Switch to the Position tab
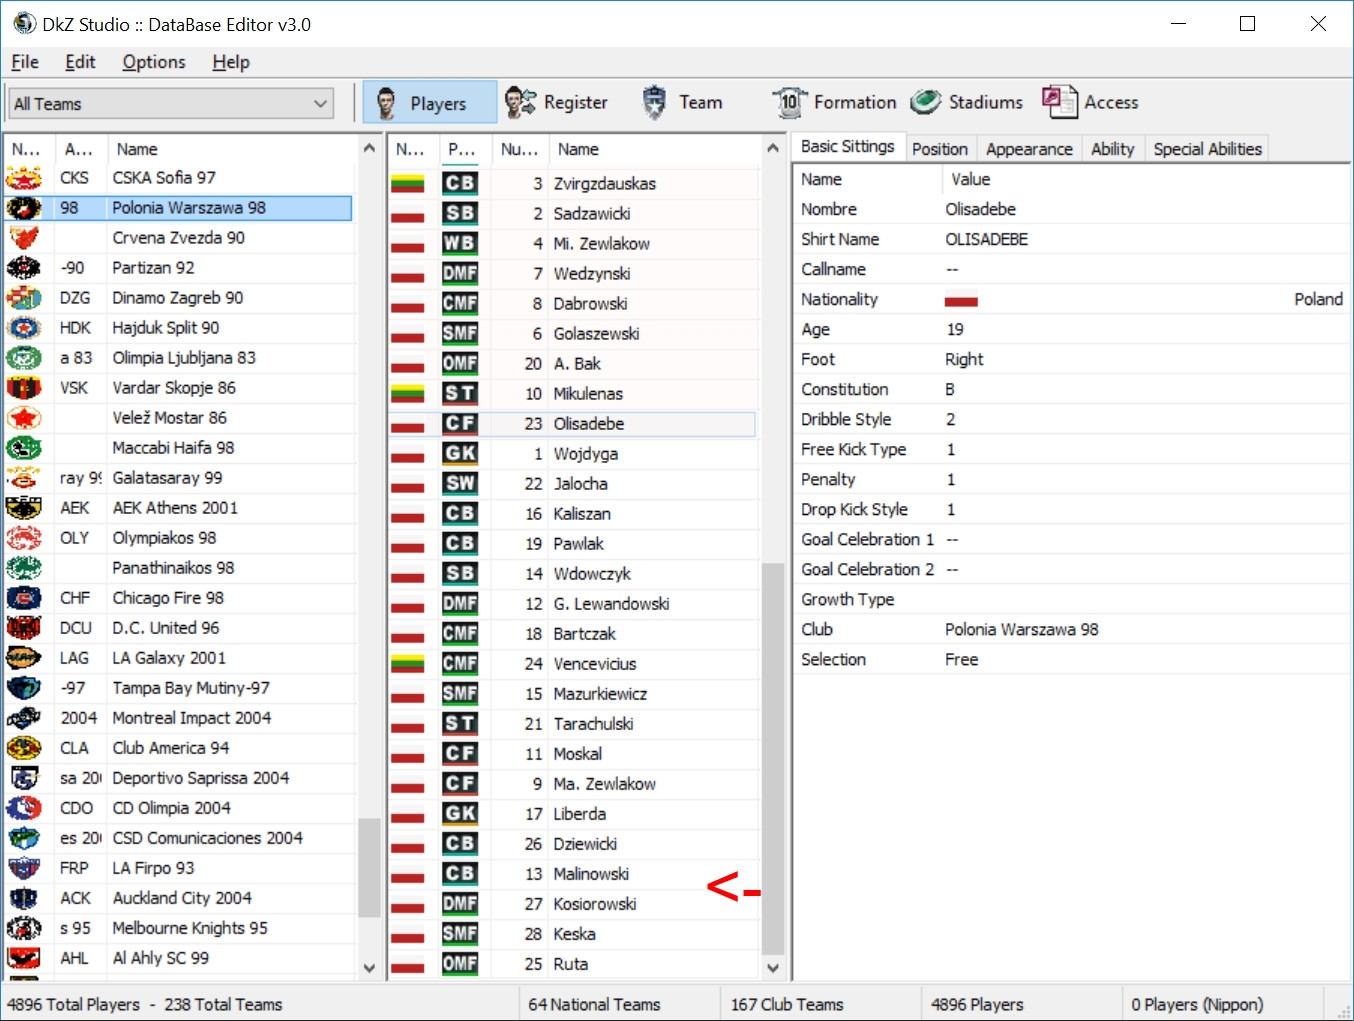1354x1021 pixels. tap(940, 149)
